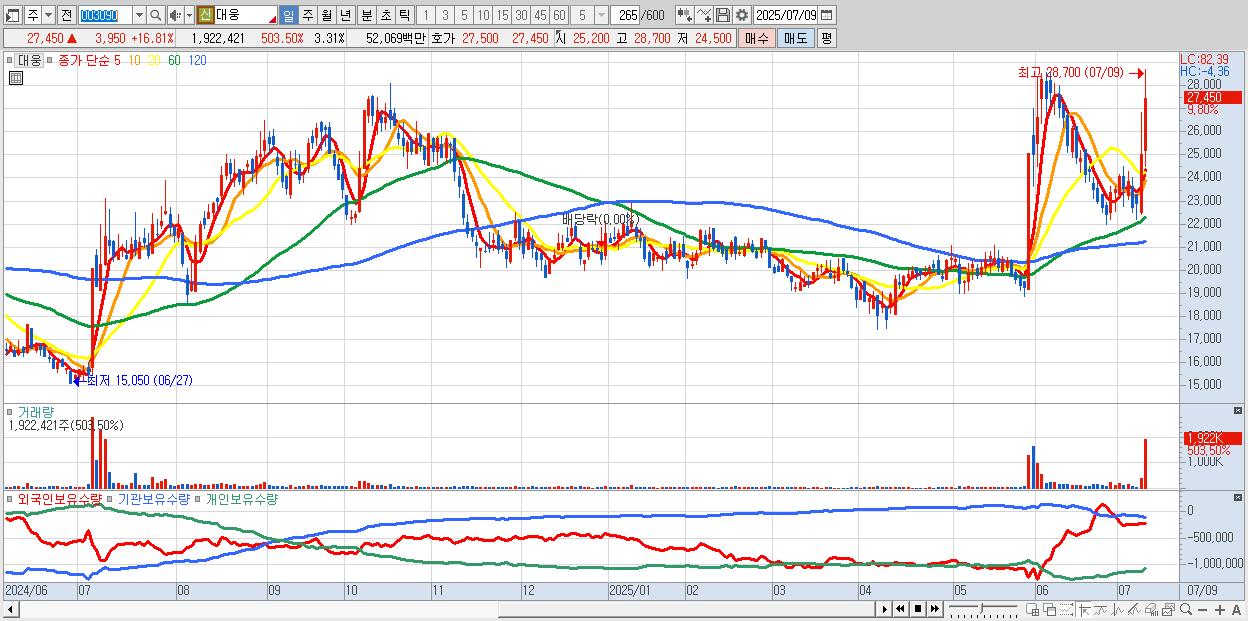Image resolution: width=1248 pixels, height=621 pixels.
Task: Select monthly 월 period toggle
Action: pyautogui.click(x=326, y=15)
